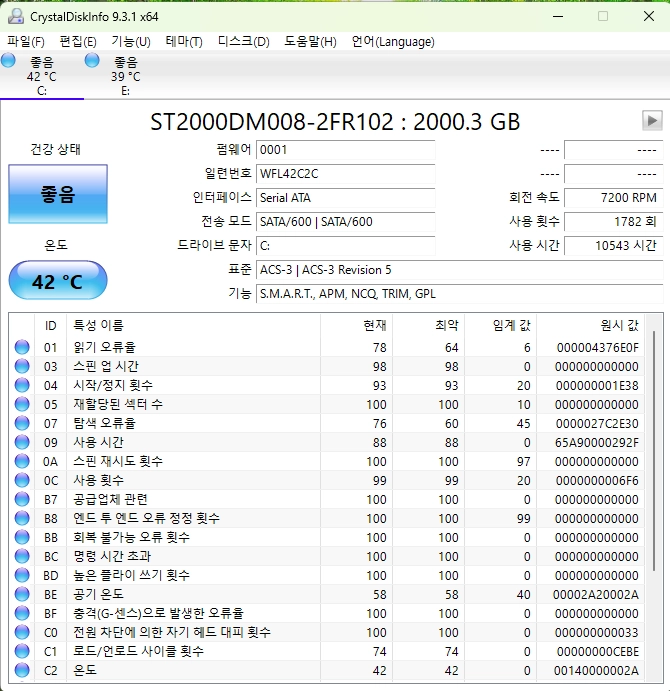Viewport: 670px width, 691px height.
Task: Click the 임계 값 column header
Action: point(500,325)
